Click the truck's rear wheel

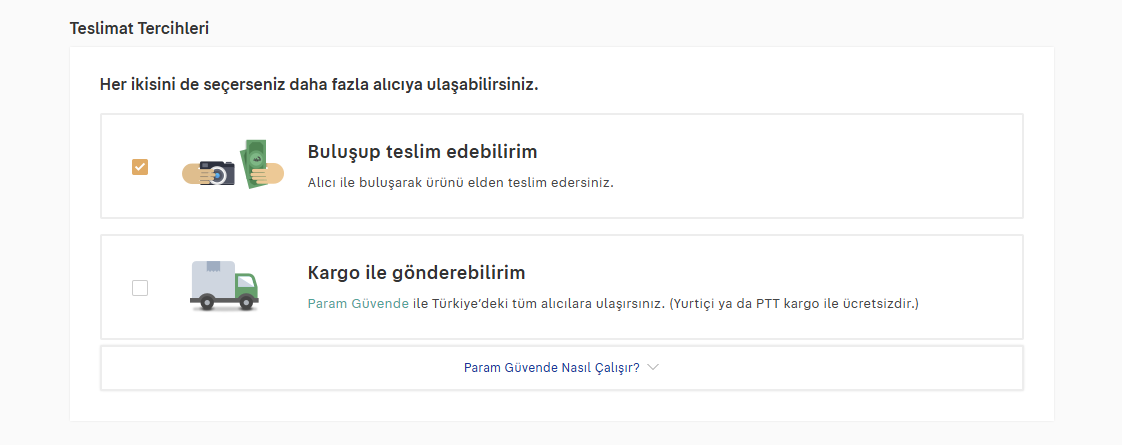[206, 303]
